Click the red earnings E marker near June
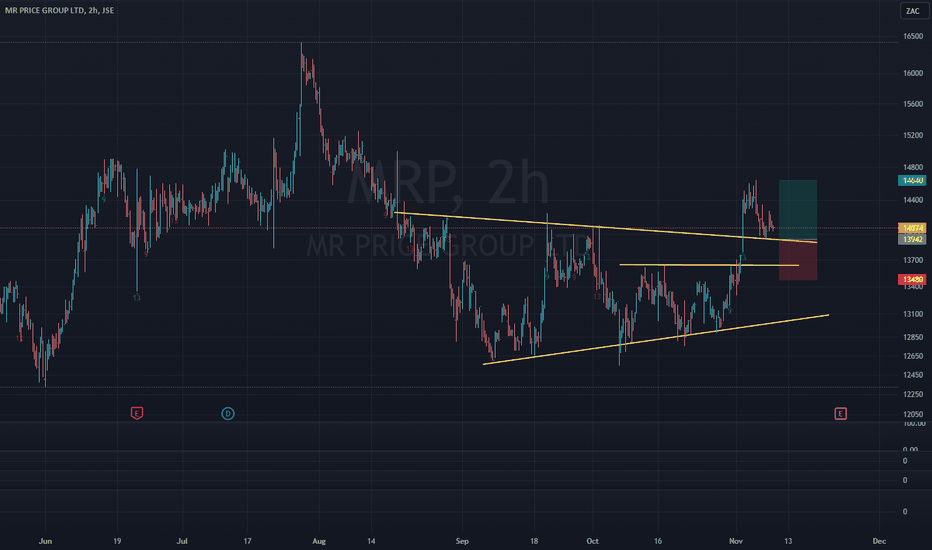The image size is (932, 550). 137,413
